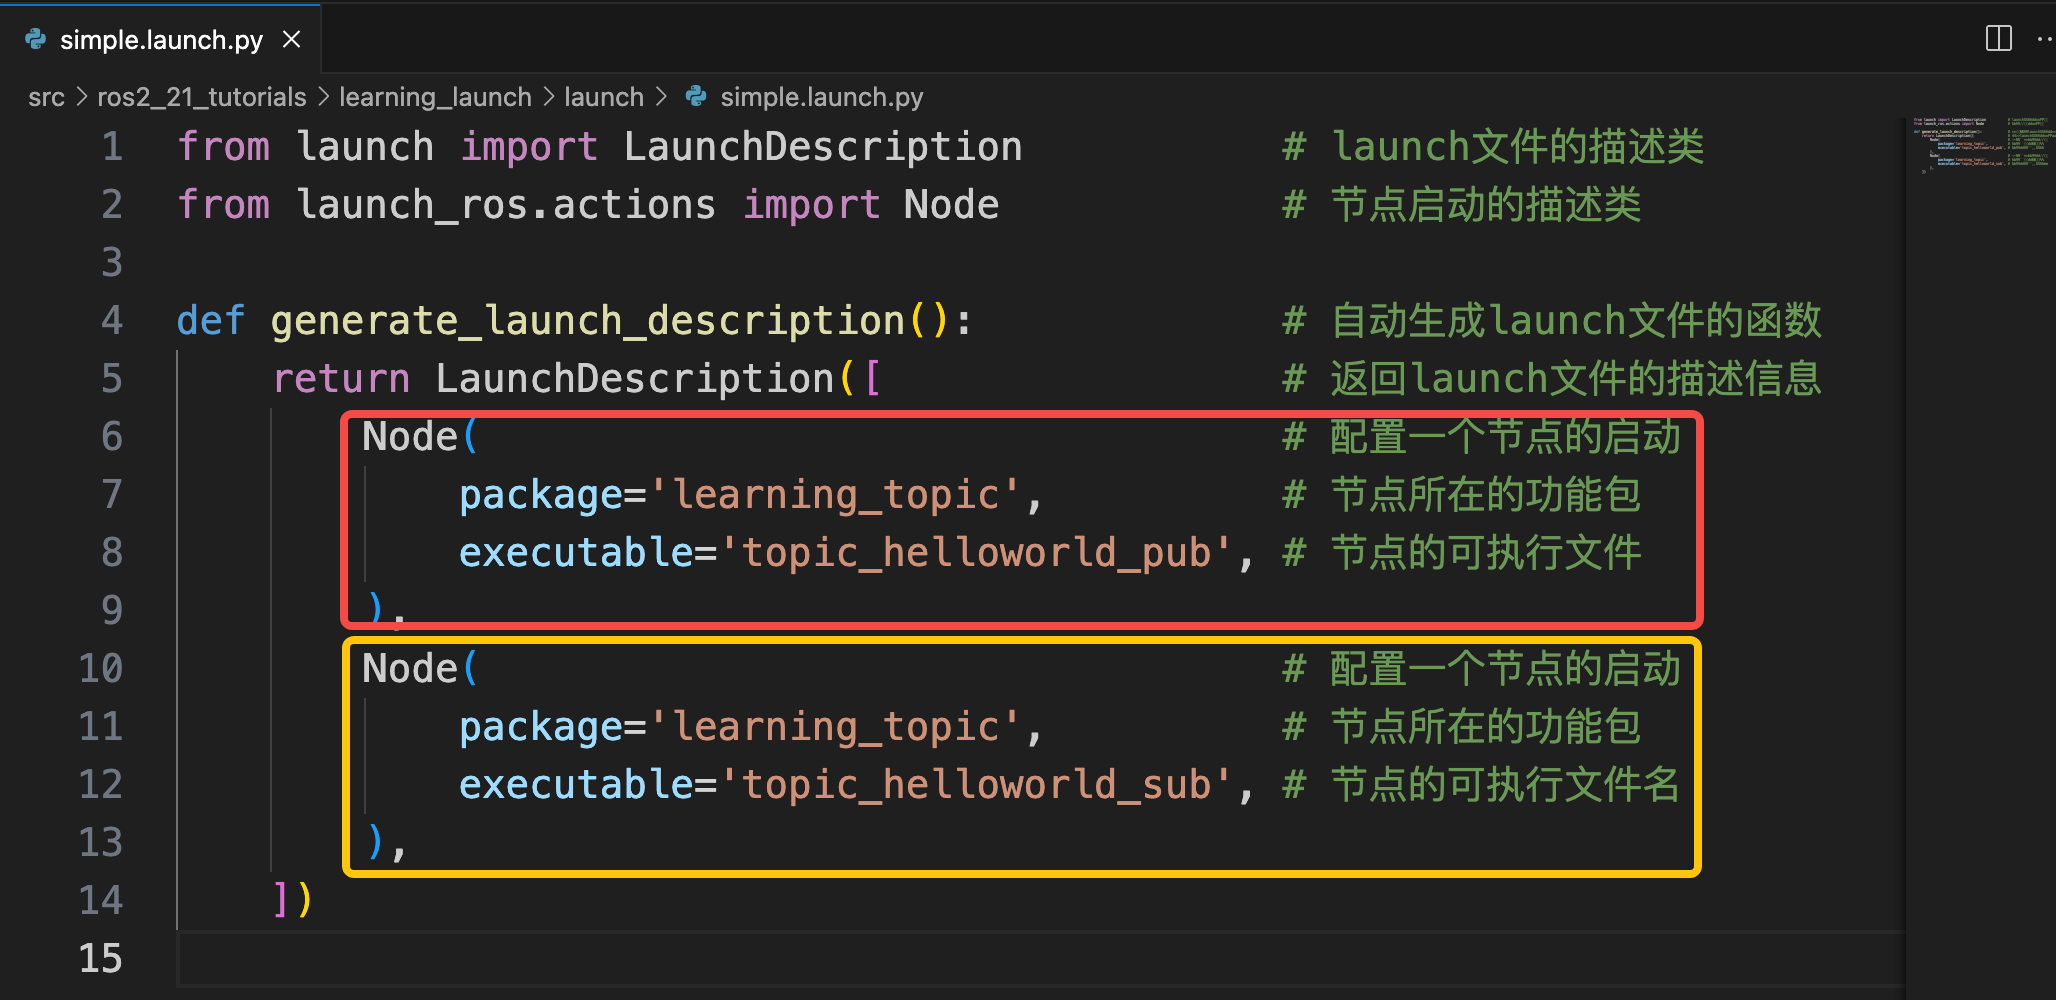This screenshot has width=2056, height=1000.
Task: Open the editor's More Actions ellipsis menu
Action: click(x=2046, y=39)
